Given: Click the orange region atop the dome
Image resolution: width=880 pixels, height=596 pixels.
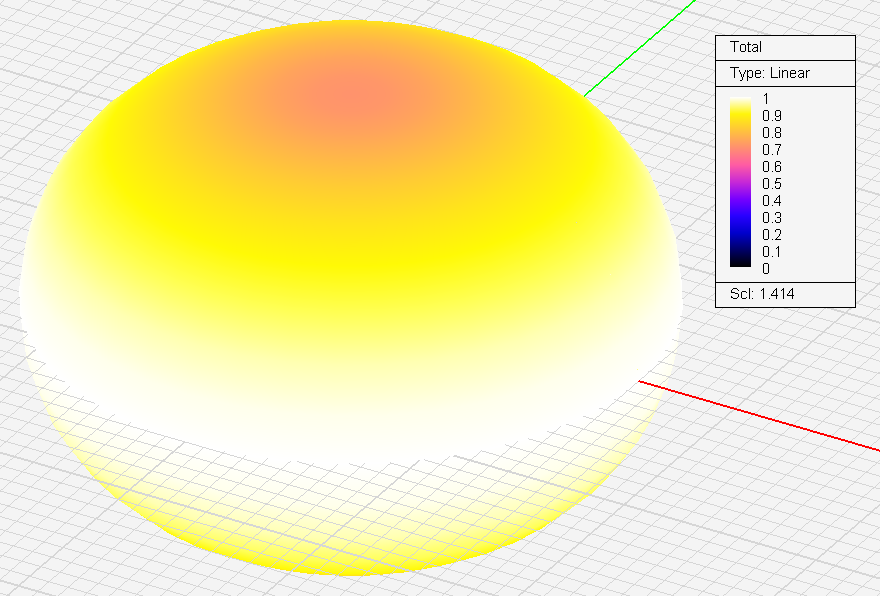Looking at the screenshot, I should click(345, 97).
